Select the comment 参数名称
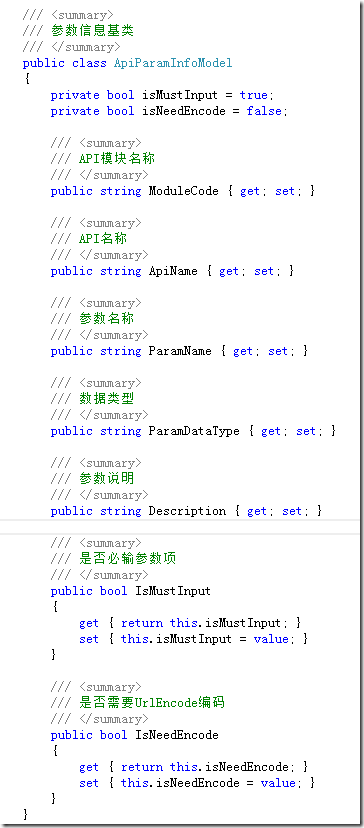The width and height of the screenshot is (364, 828). [106, 318]
